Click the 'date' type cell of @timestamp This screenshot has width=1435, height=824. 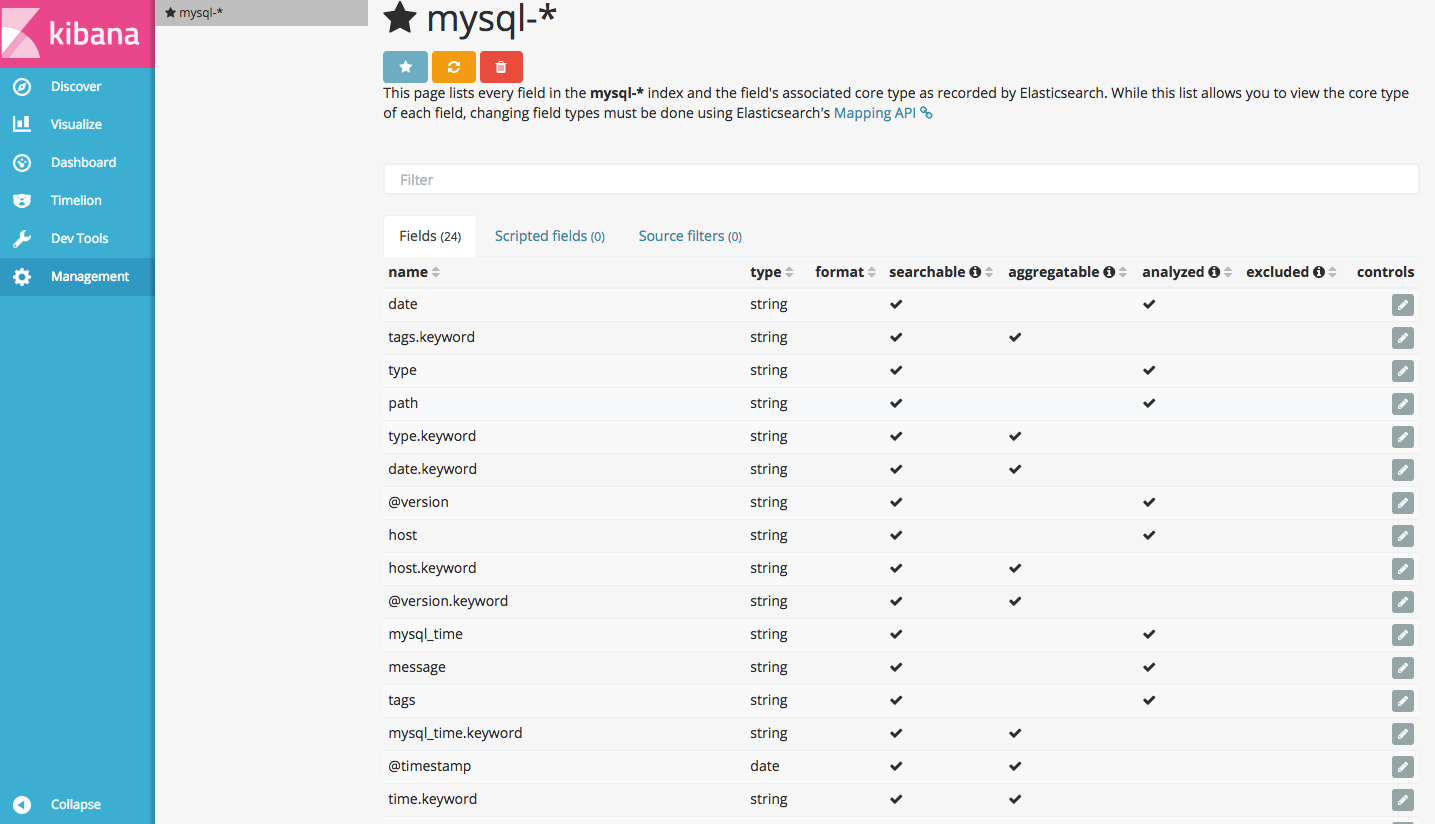point(764,766)
